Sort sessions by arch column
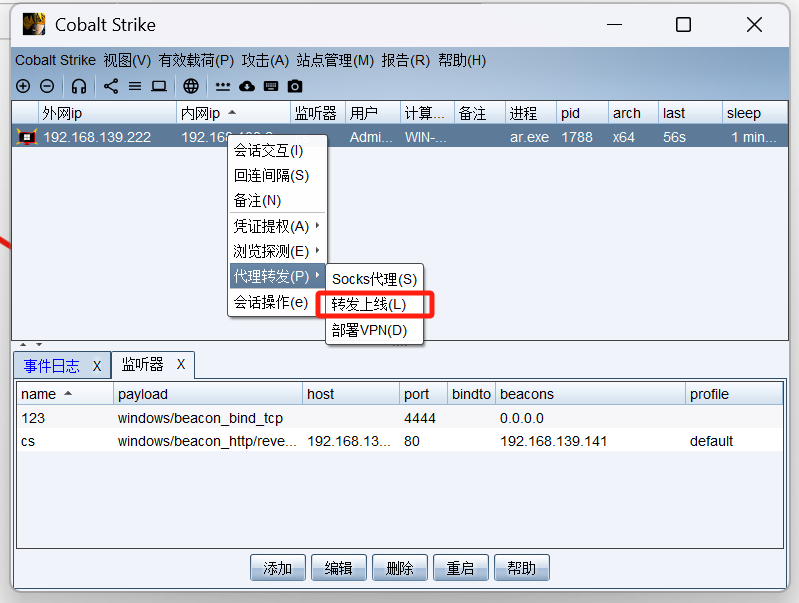 coord(633,113)
